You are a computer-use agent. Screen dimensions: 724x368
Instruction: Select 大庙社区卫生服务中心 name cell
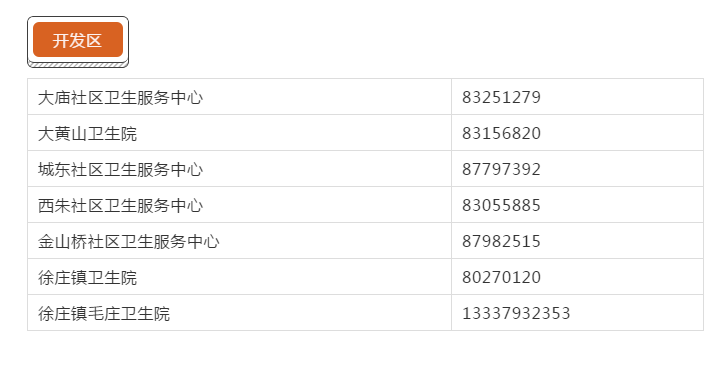[x=239, y=97]
